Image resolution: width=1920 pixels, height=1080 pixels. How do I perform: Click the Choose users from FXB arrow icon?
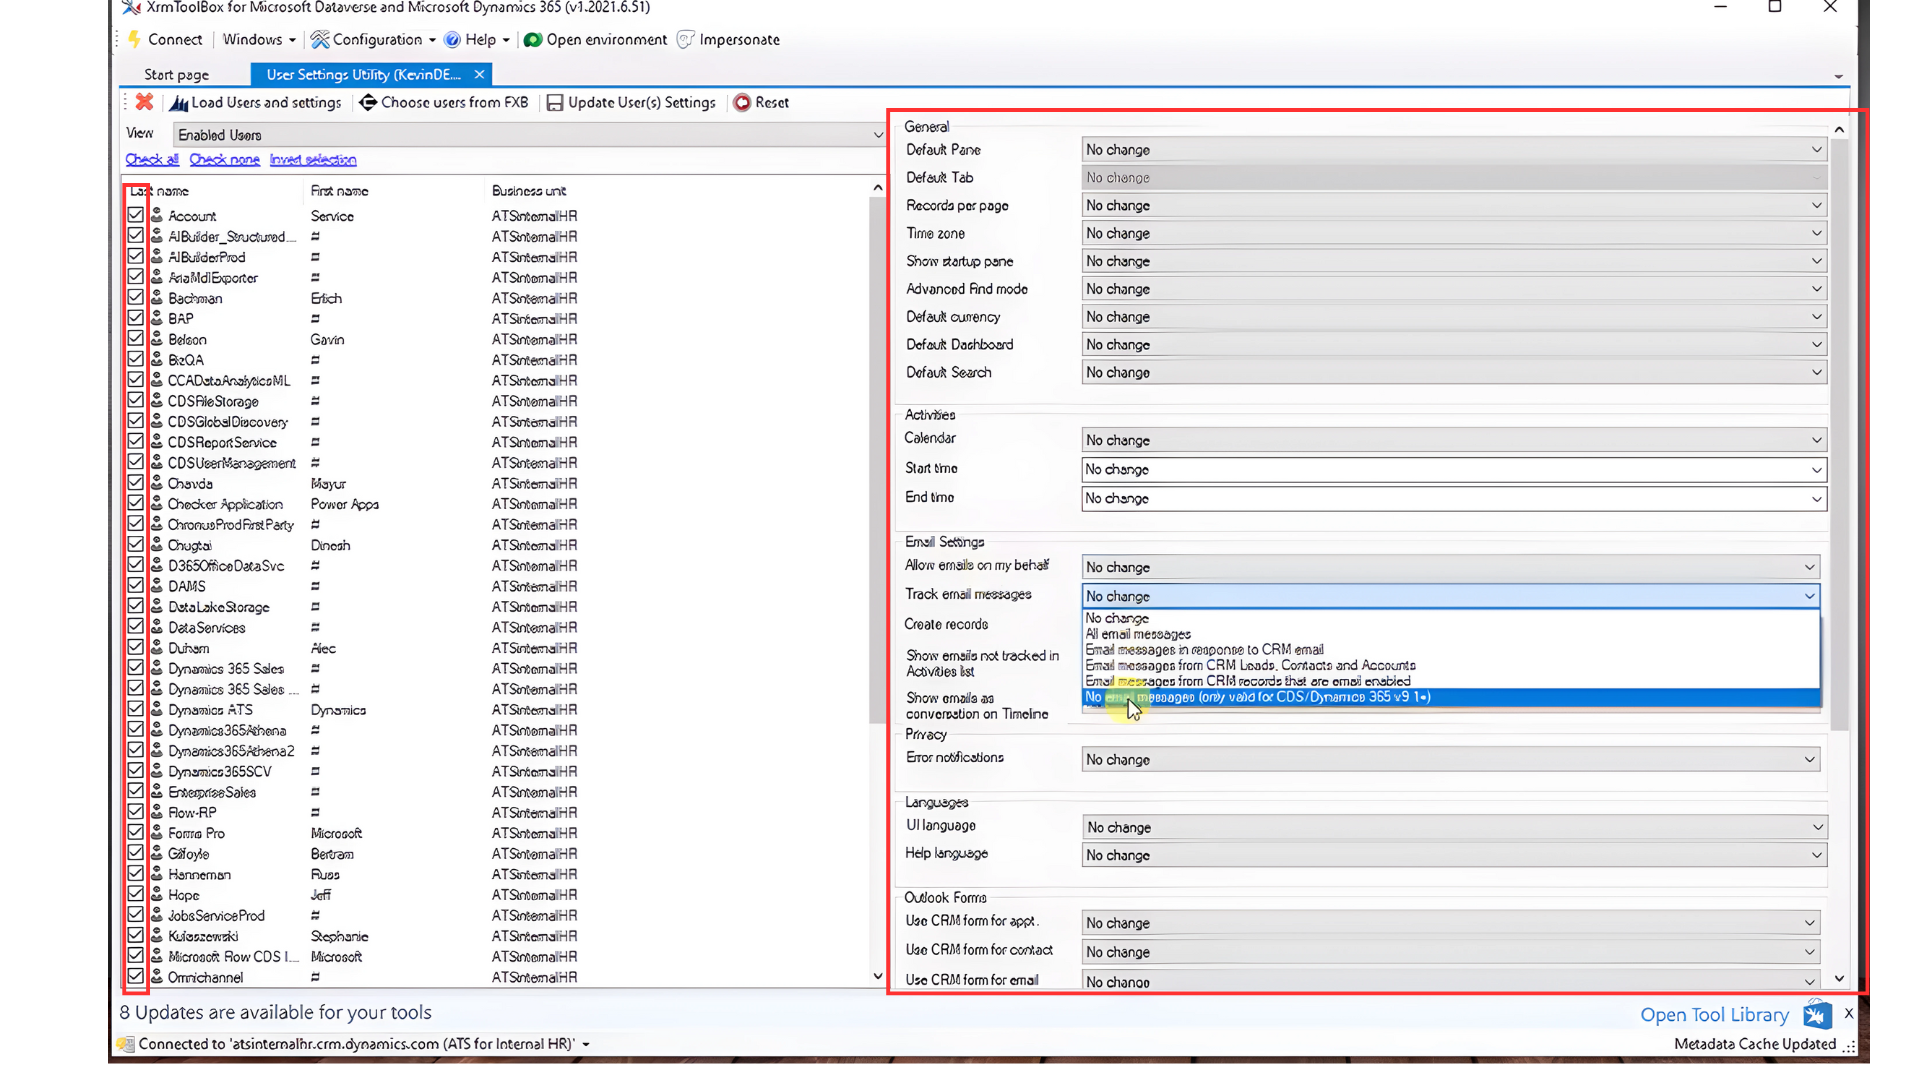click(x=367, y=102)
